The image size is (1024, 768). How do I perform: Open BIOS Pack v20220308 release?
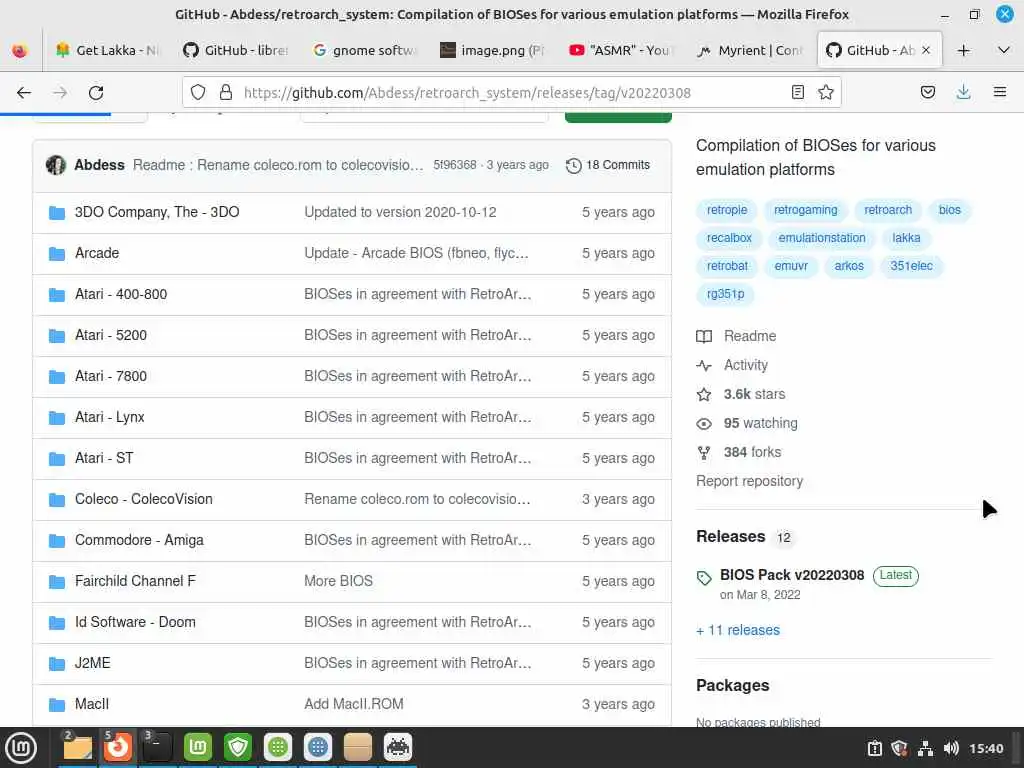click(x=792, y=575)
